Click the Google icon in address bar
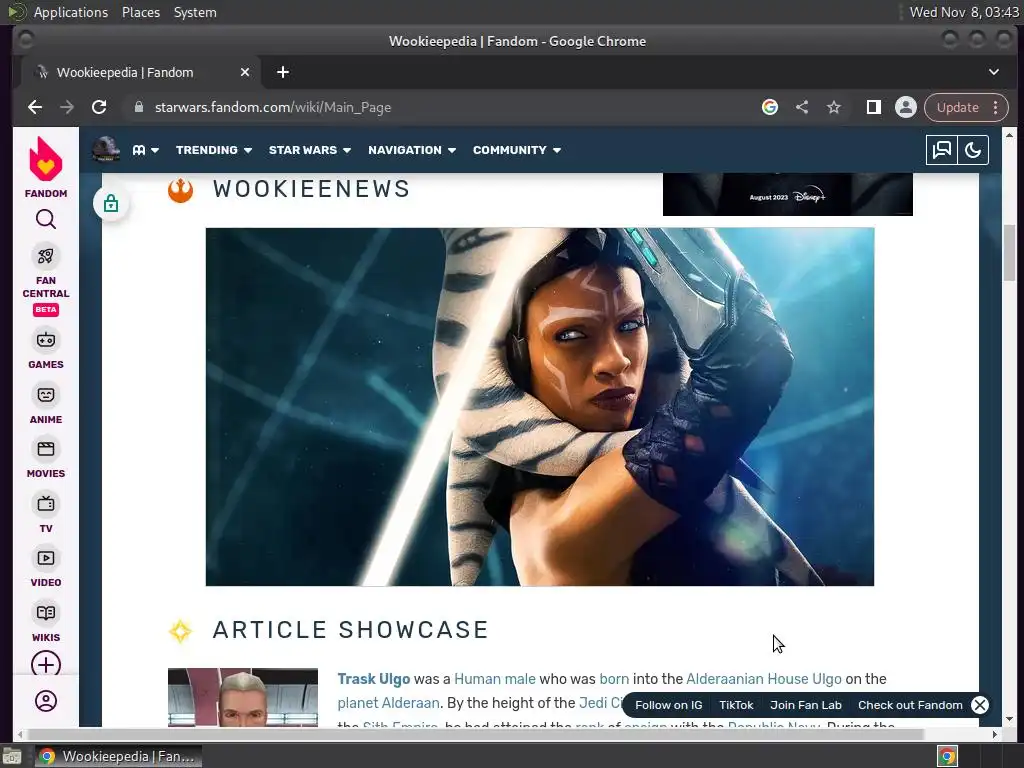The height and width of the screenshot is (768, 1024). click(770, 107)
